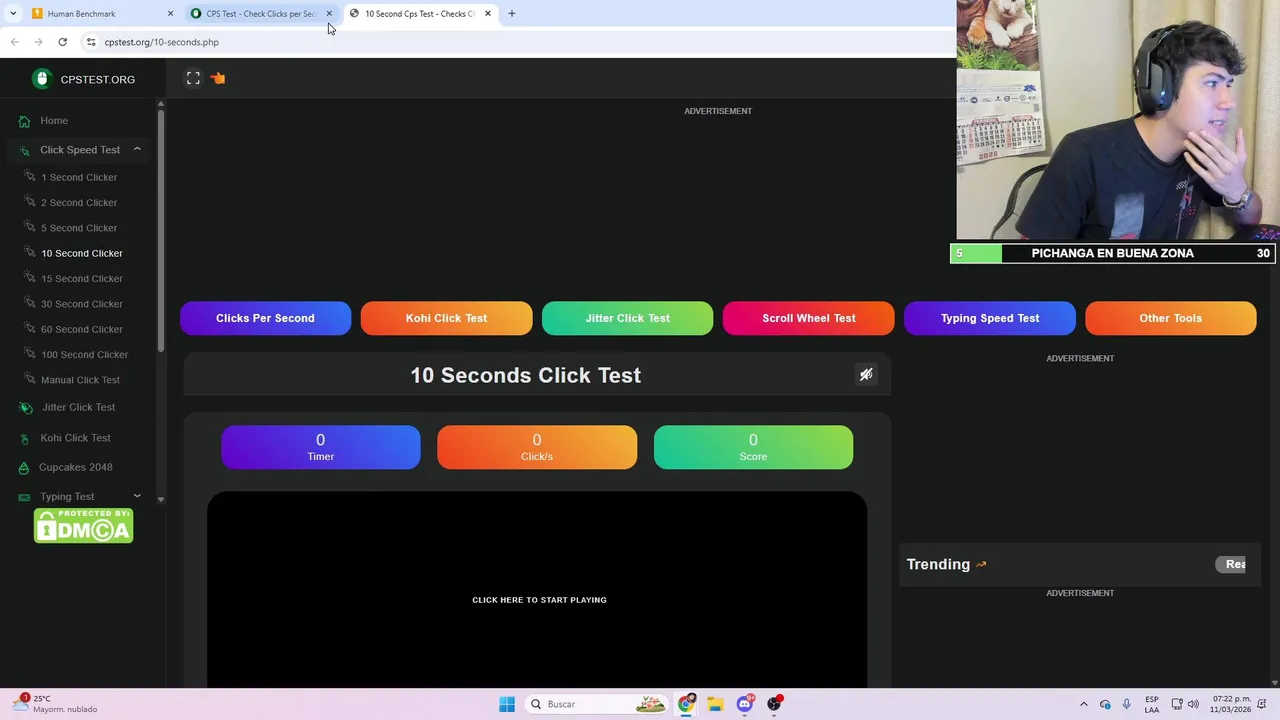Select 15 Second Clicker

click(x=82, y=279)
